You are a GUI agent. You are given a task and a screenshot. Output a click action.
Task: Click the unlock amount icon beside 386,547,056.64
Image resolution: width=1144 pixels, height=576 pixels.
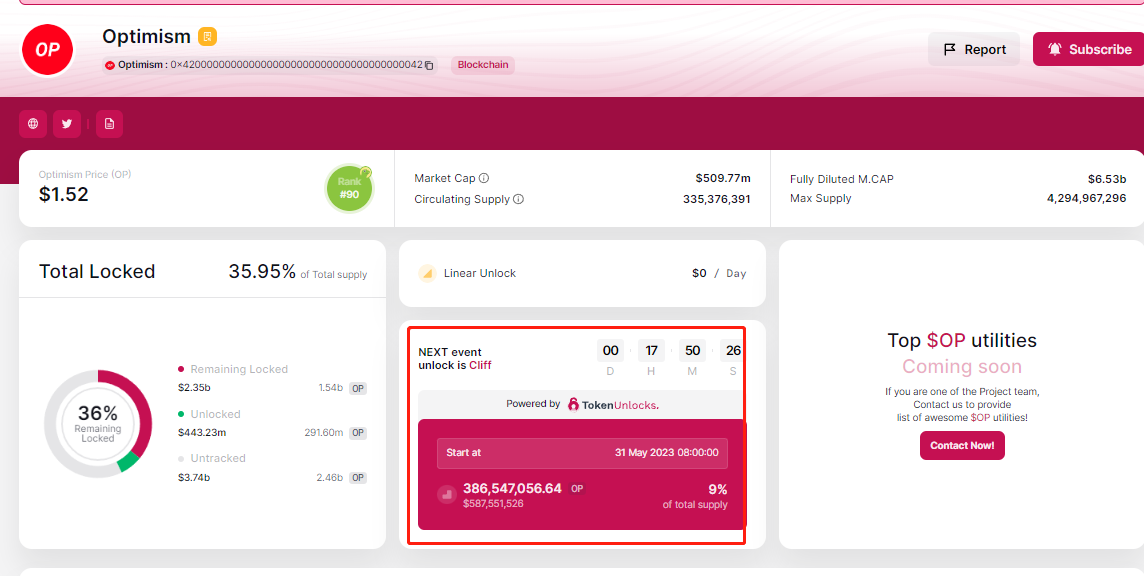(x=447, y=495)
